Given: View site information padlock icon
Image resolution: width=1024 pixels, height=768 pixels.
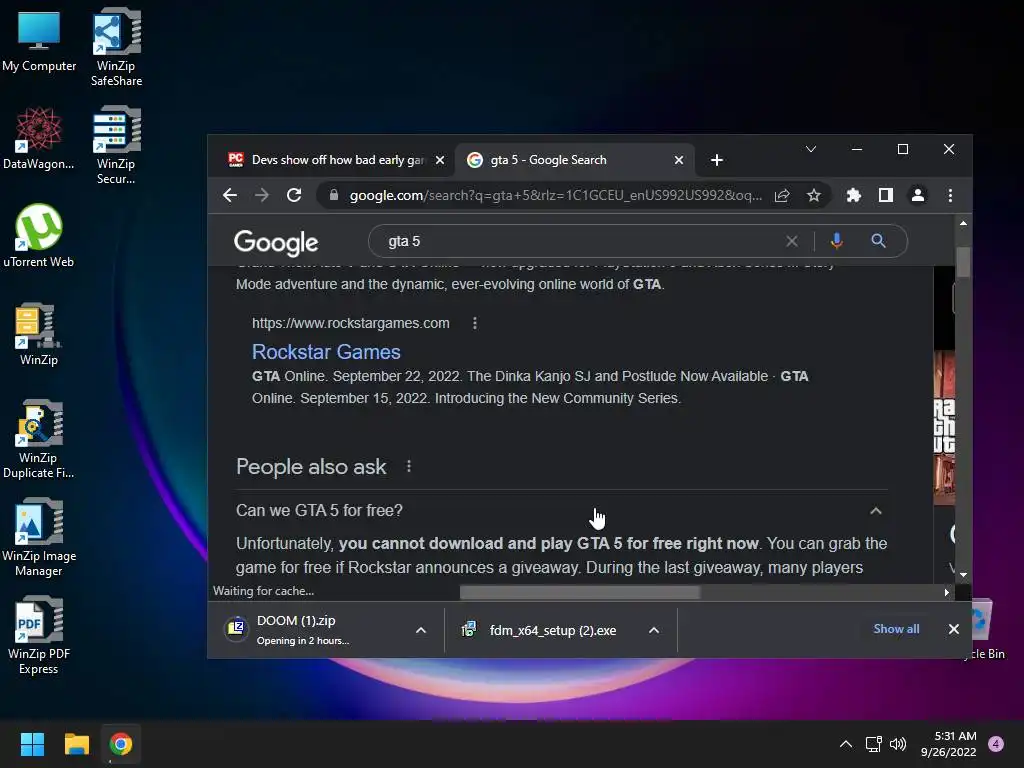Looking at the screenshot, I should 334,195.
